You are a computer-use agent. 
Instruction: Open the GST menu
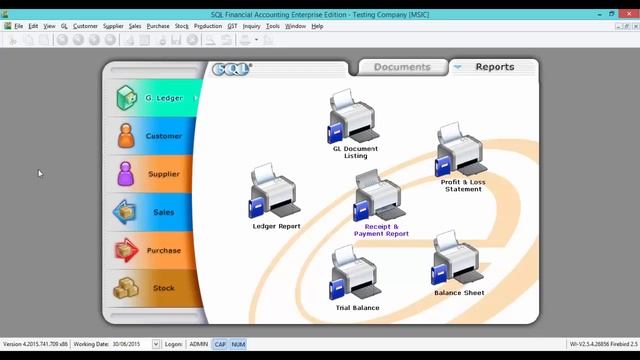232,26
